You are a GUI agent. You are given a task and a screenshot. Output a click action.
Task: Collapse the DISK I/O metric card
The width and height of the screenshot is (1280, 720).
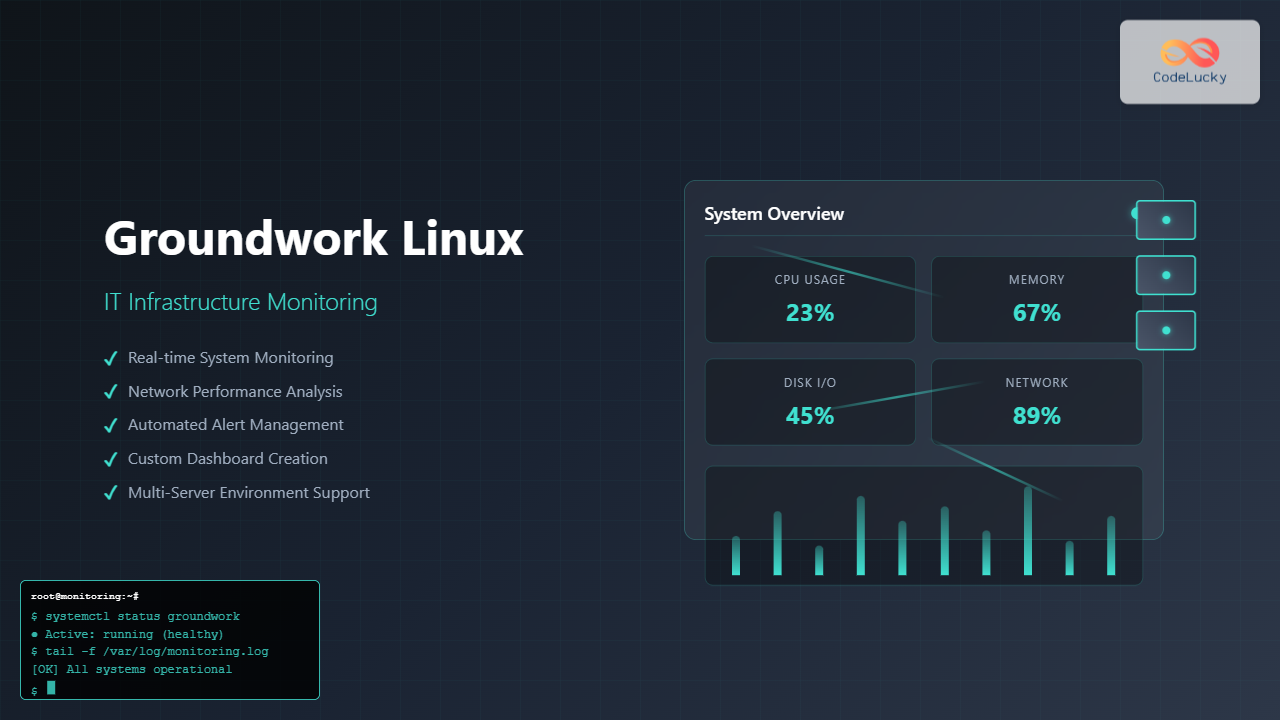[x=810, y=401]
